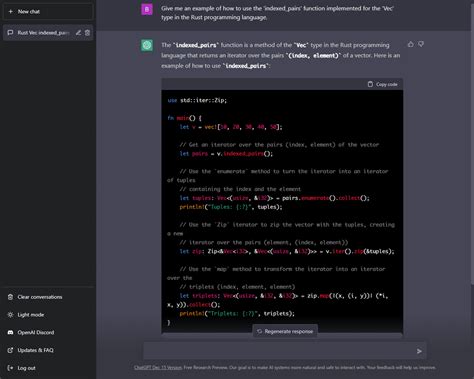Screen dimensions: 474x379
Task: Click the user avatar next to prompt
Action: coord(147,9)
